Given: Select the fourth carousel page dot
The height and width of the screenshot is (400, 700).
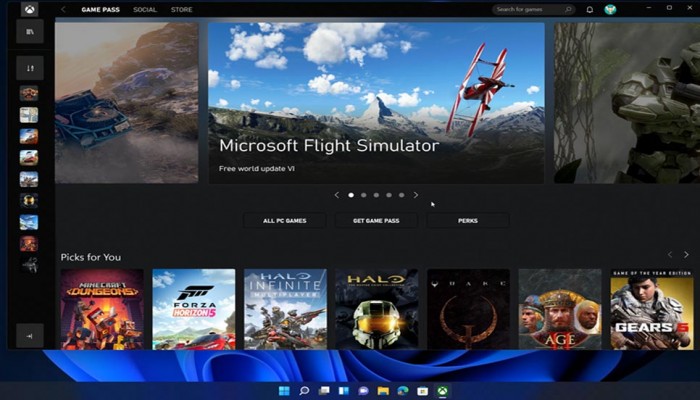Looking at the screenshot, I should [x=389, y=195].
